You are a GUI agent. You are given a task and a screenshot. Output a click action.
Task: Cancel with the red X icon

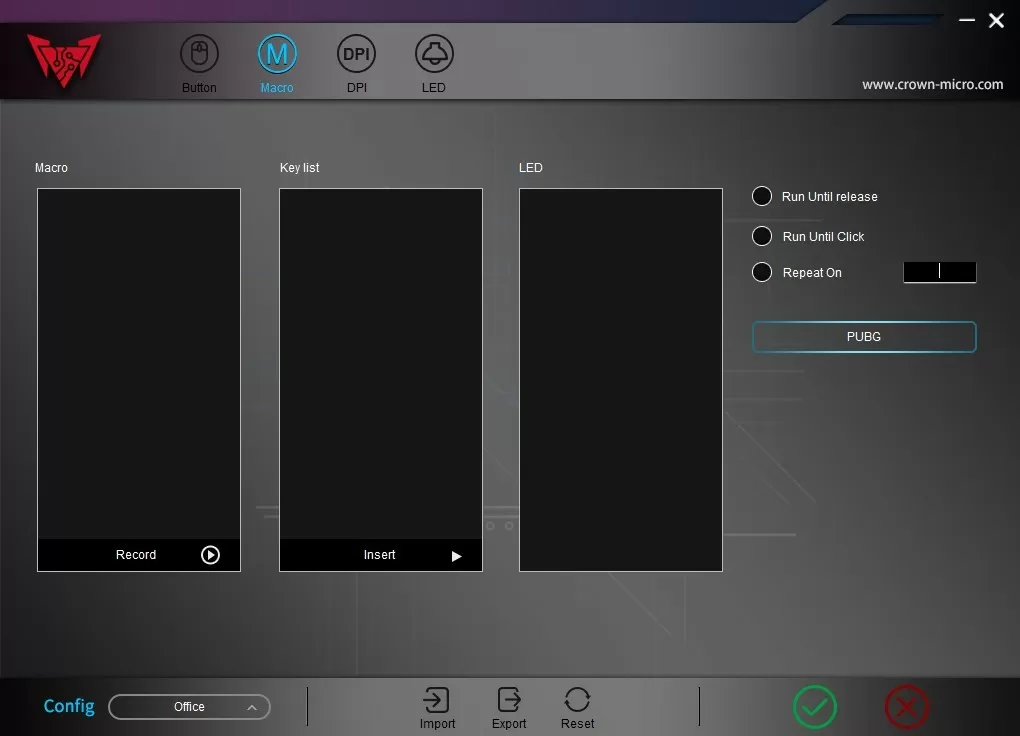pyautogui.click(x=907, y=708)
